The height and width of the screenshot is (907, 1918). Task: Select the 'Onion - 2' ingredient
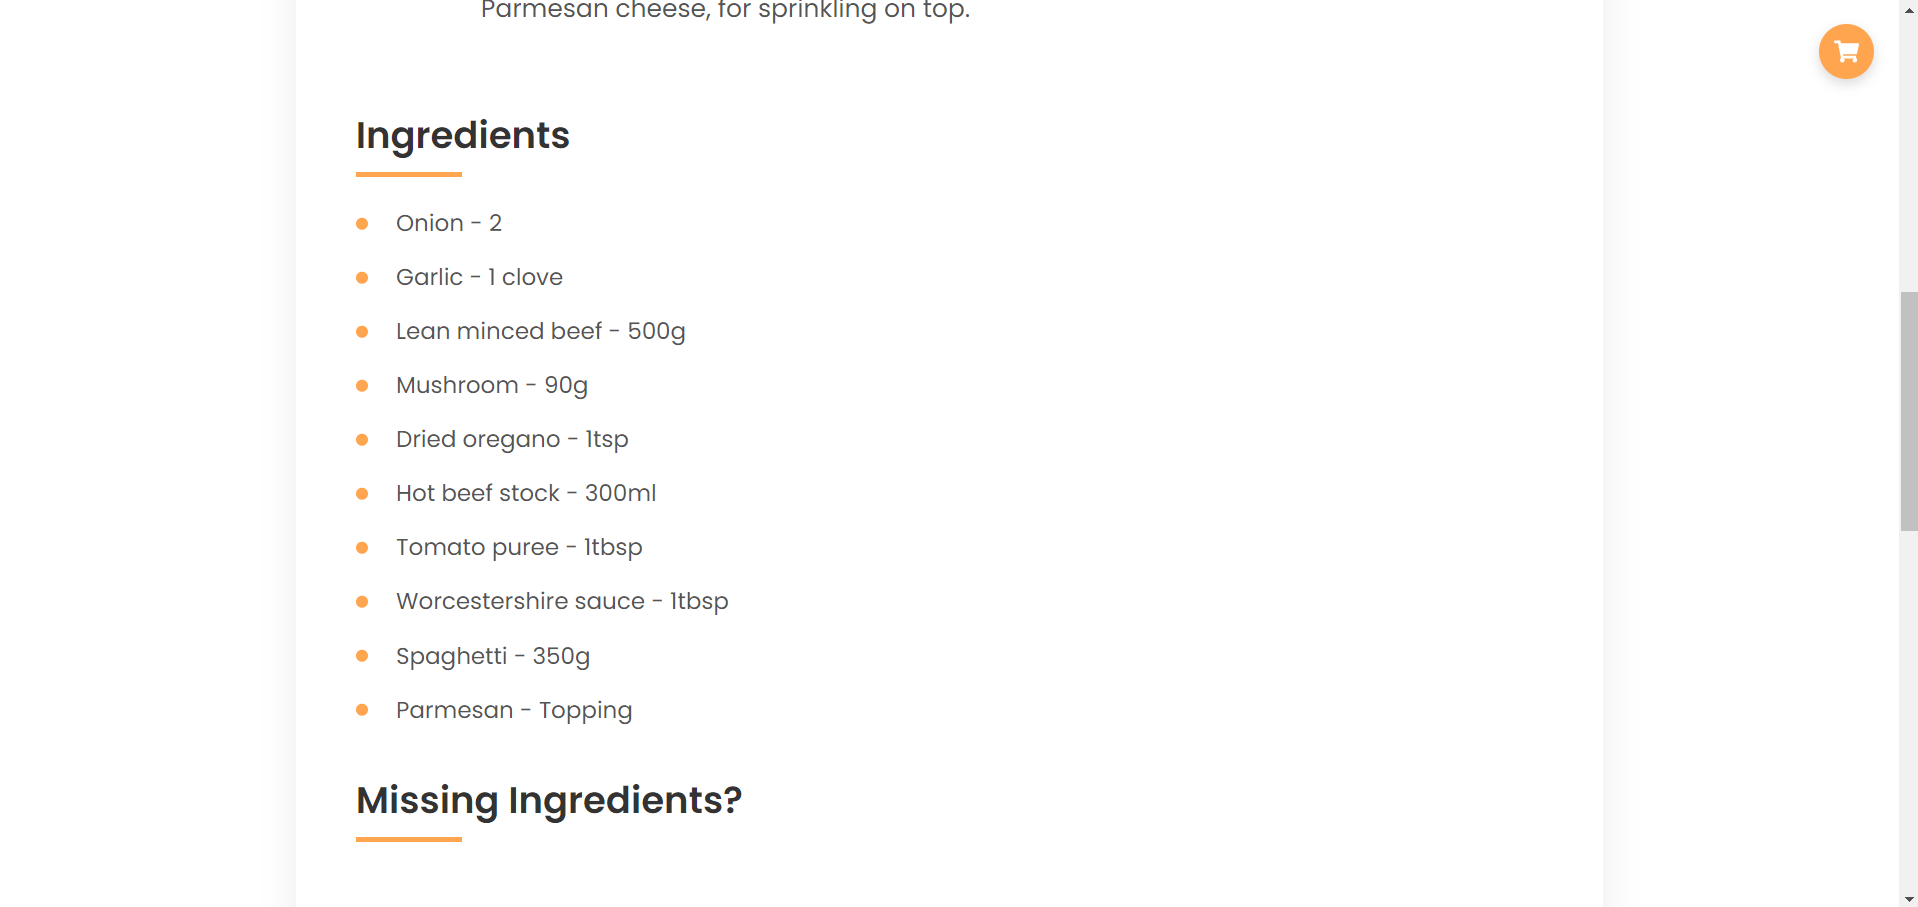(448, 223)
